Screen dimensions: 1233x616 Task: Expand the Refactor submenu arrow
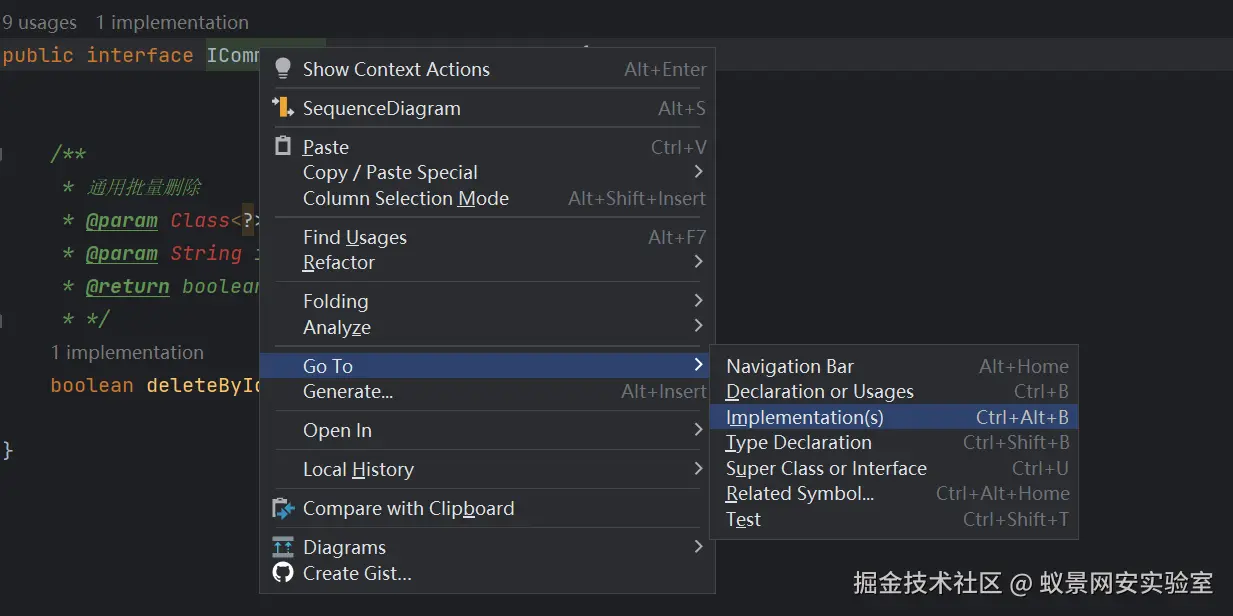pos(698,262)
